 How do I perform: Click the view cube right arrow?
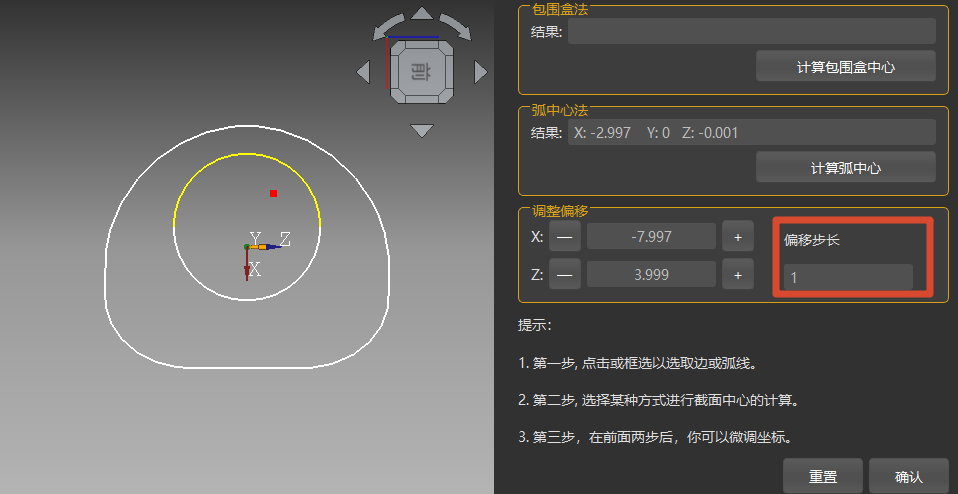pyautogui.click(x=481, y=72)
